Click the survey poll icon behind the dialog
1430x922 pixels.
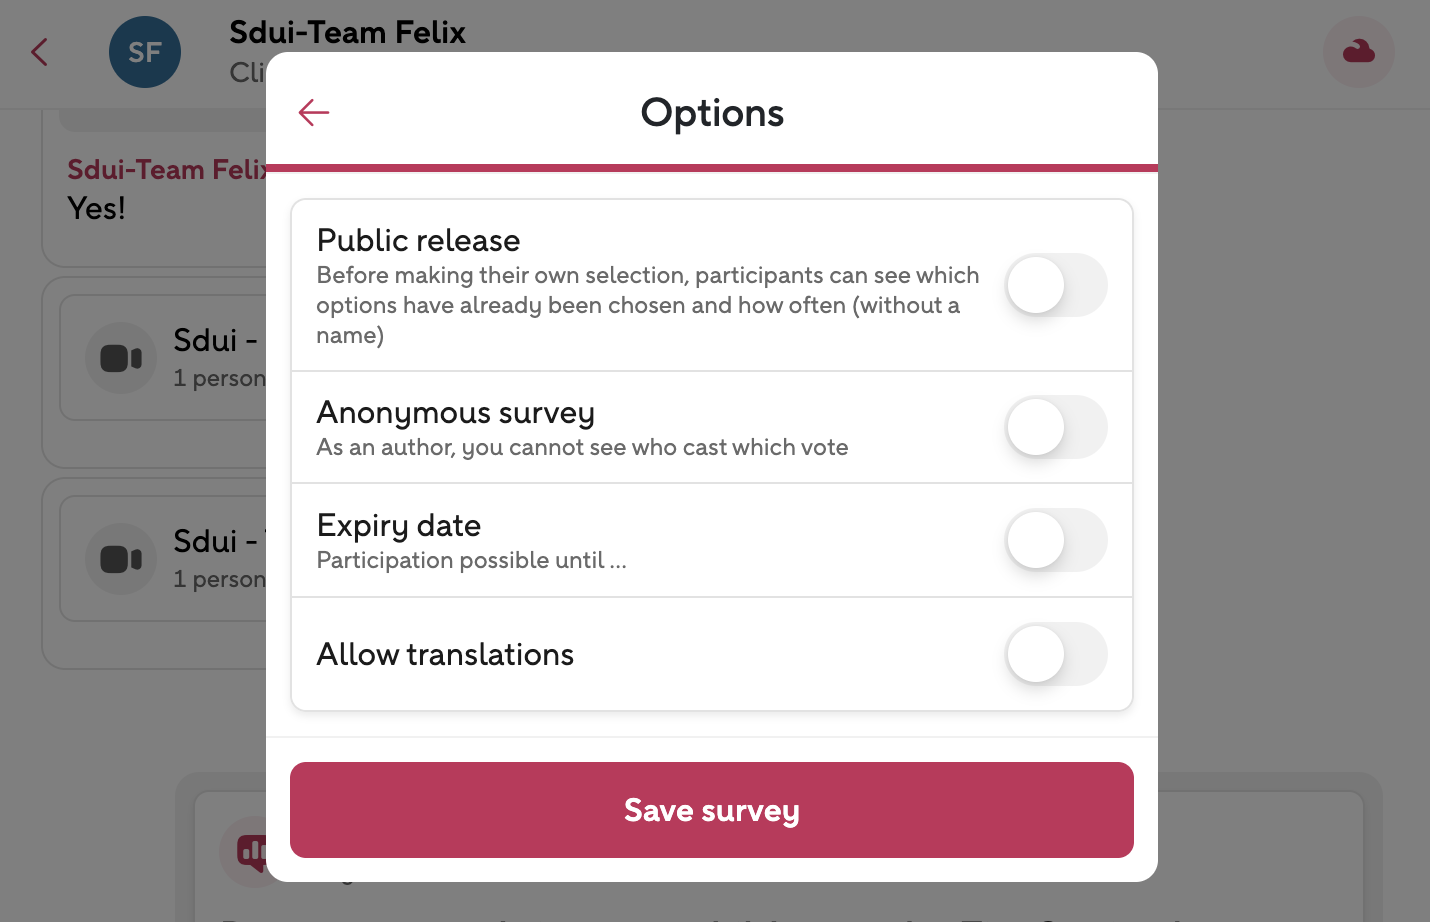coord(248,851)
